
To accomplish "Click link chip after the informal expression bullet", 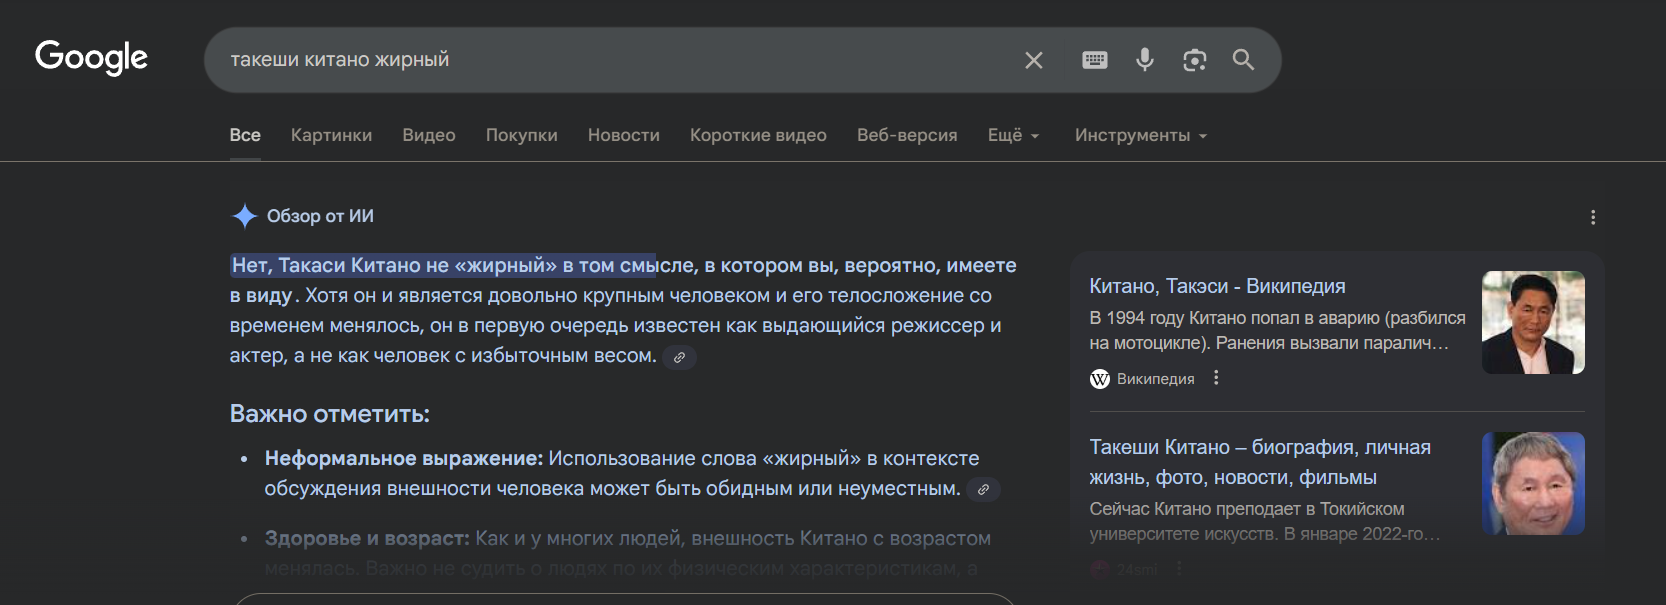I will pos(984,490).
